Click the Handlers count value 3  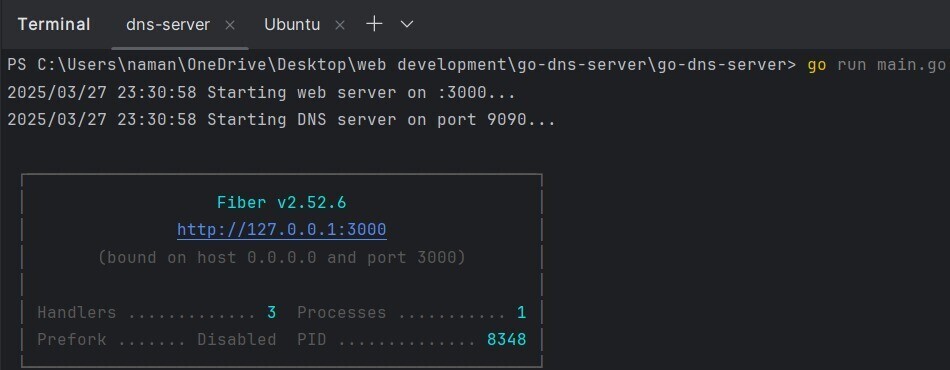[271, 312]
